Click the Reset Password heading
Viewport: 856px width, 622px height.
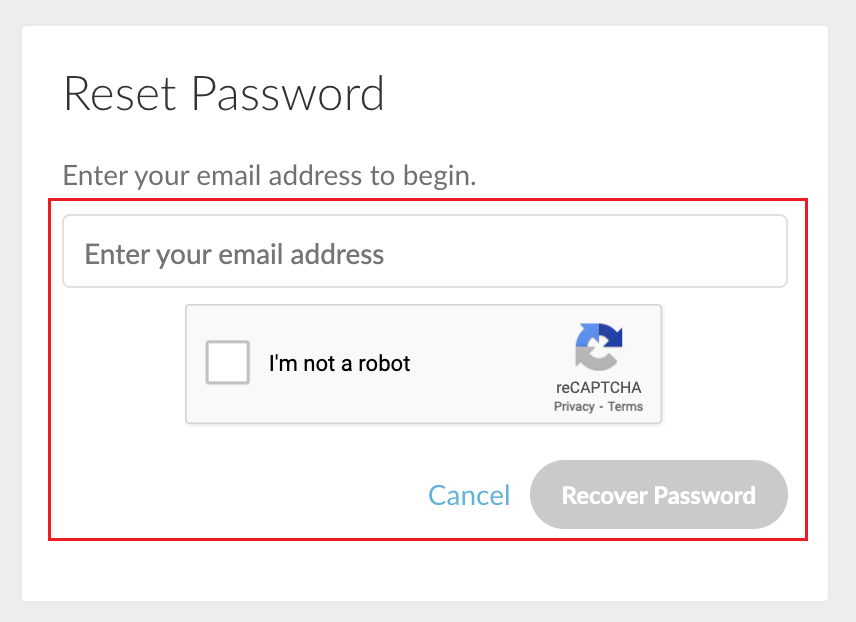[x=224, y=94]
